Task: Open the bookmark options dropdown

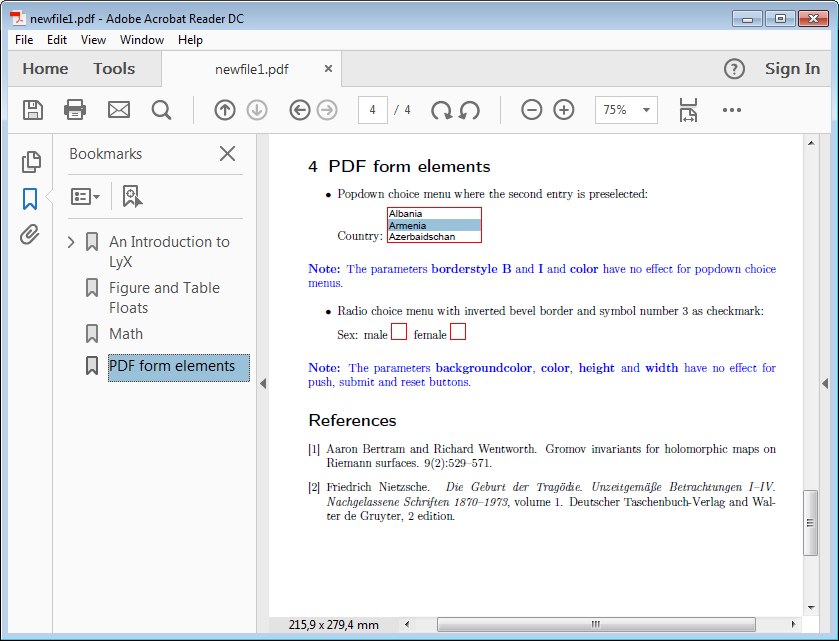Action: (85, 197)
